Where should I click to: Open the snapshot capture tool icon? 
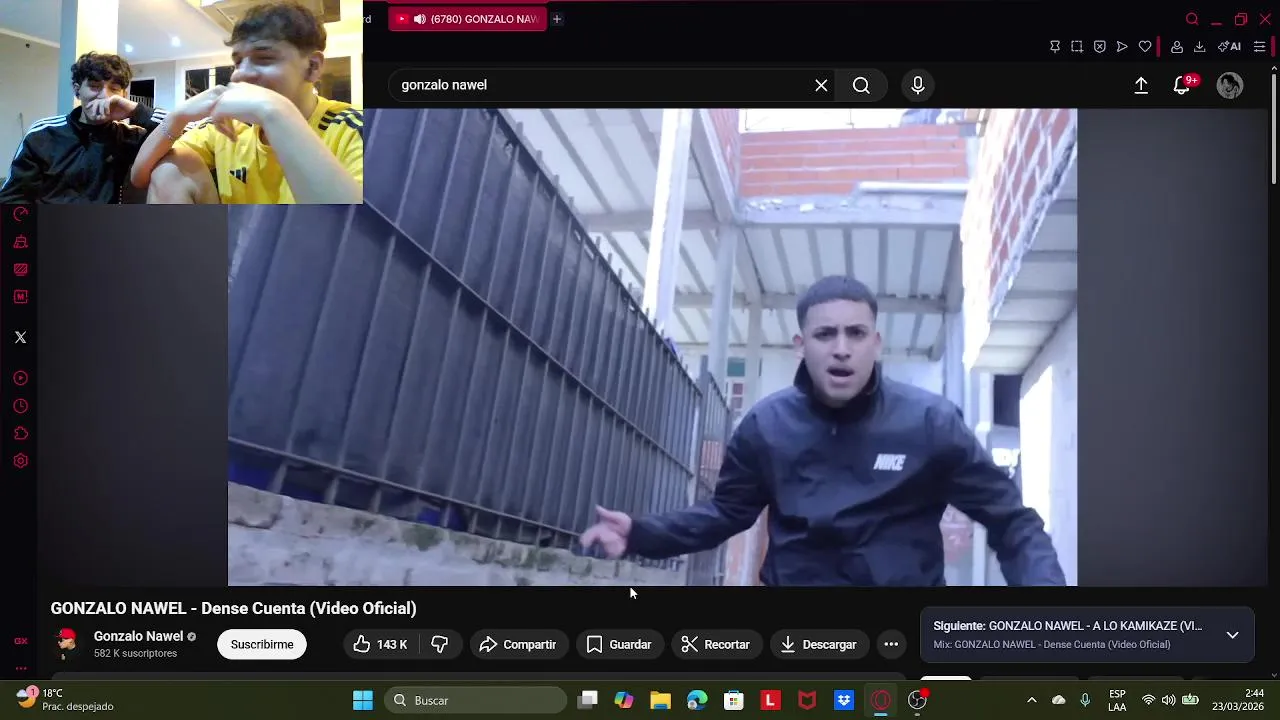[x=1077, y=47]
